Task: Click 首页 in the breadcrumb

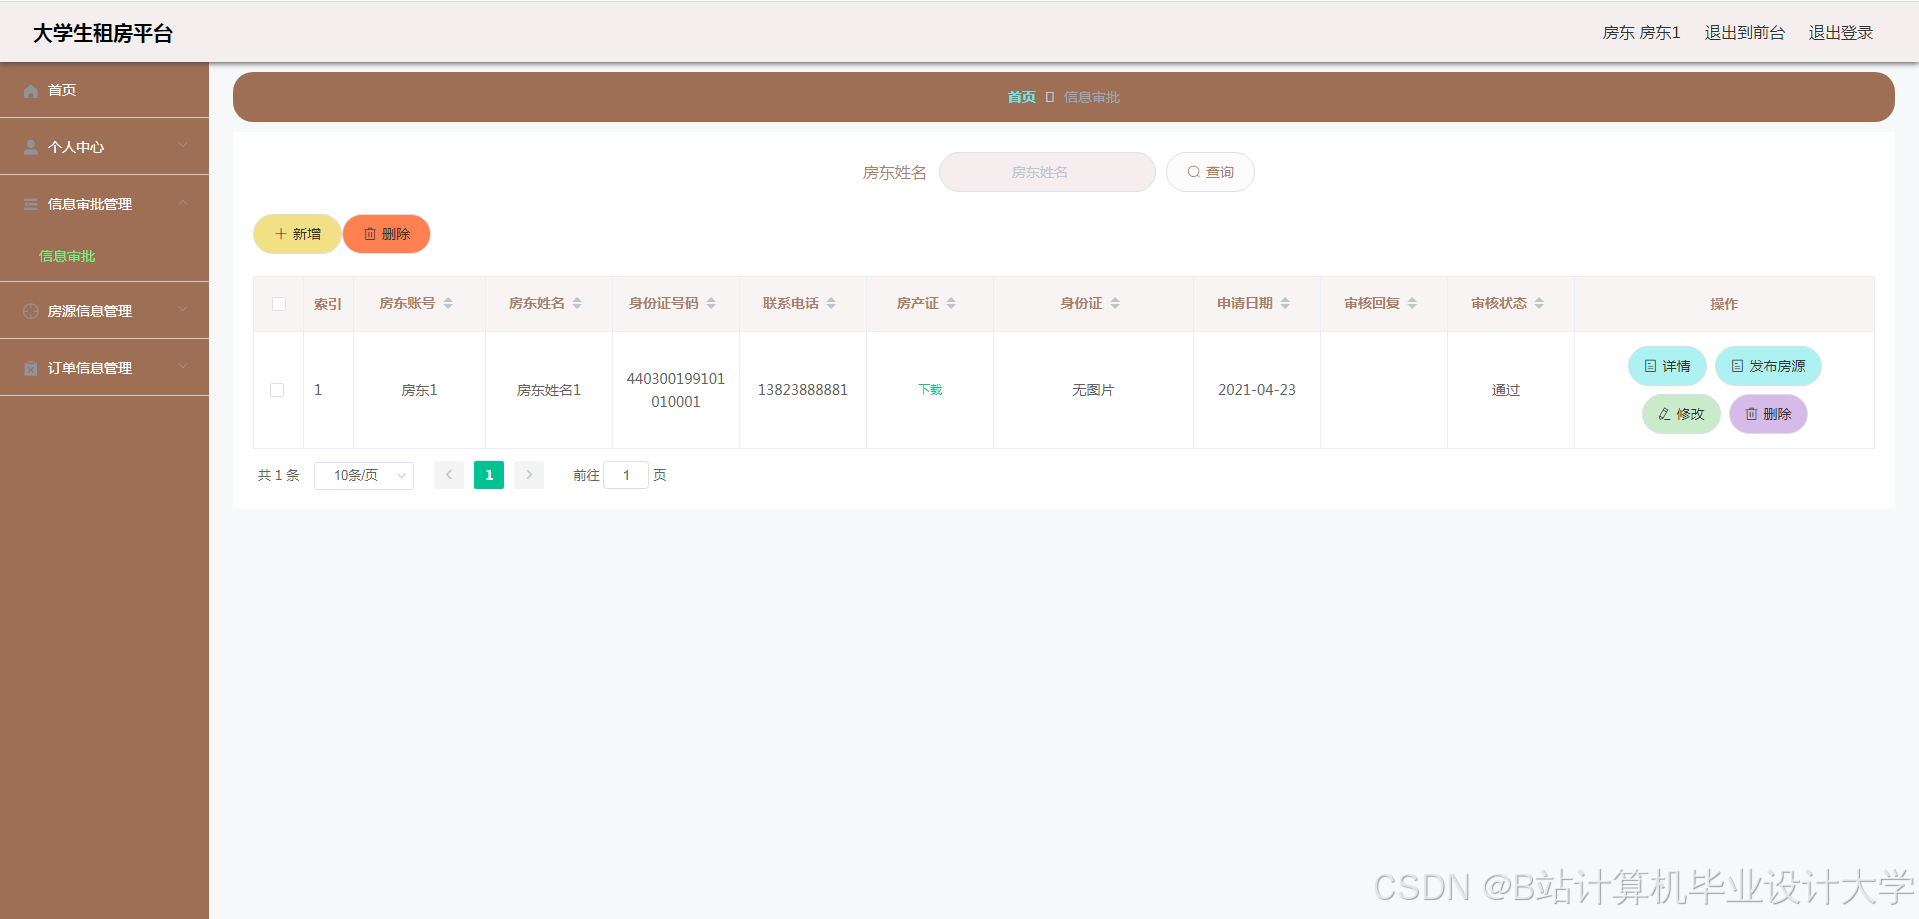Action: (1021, 97)
